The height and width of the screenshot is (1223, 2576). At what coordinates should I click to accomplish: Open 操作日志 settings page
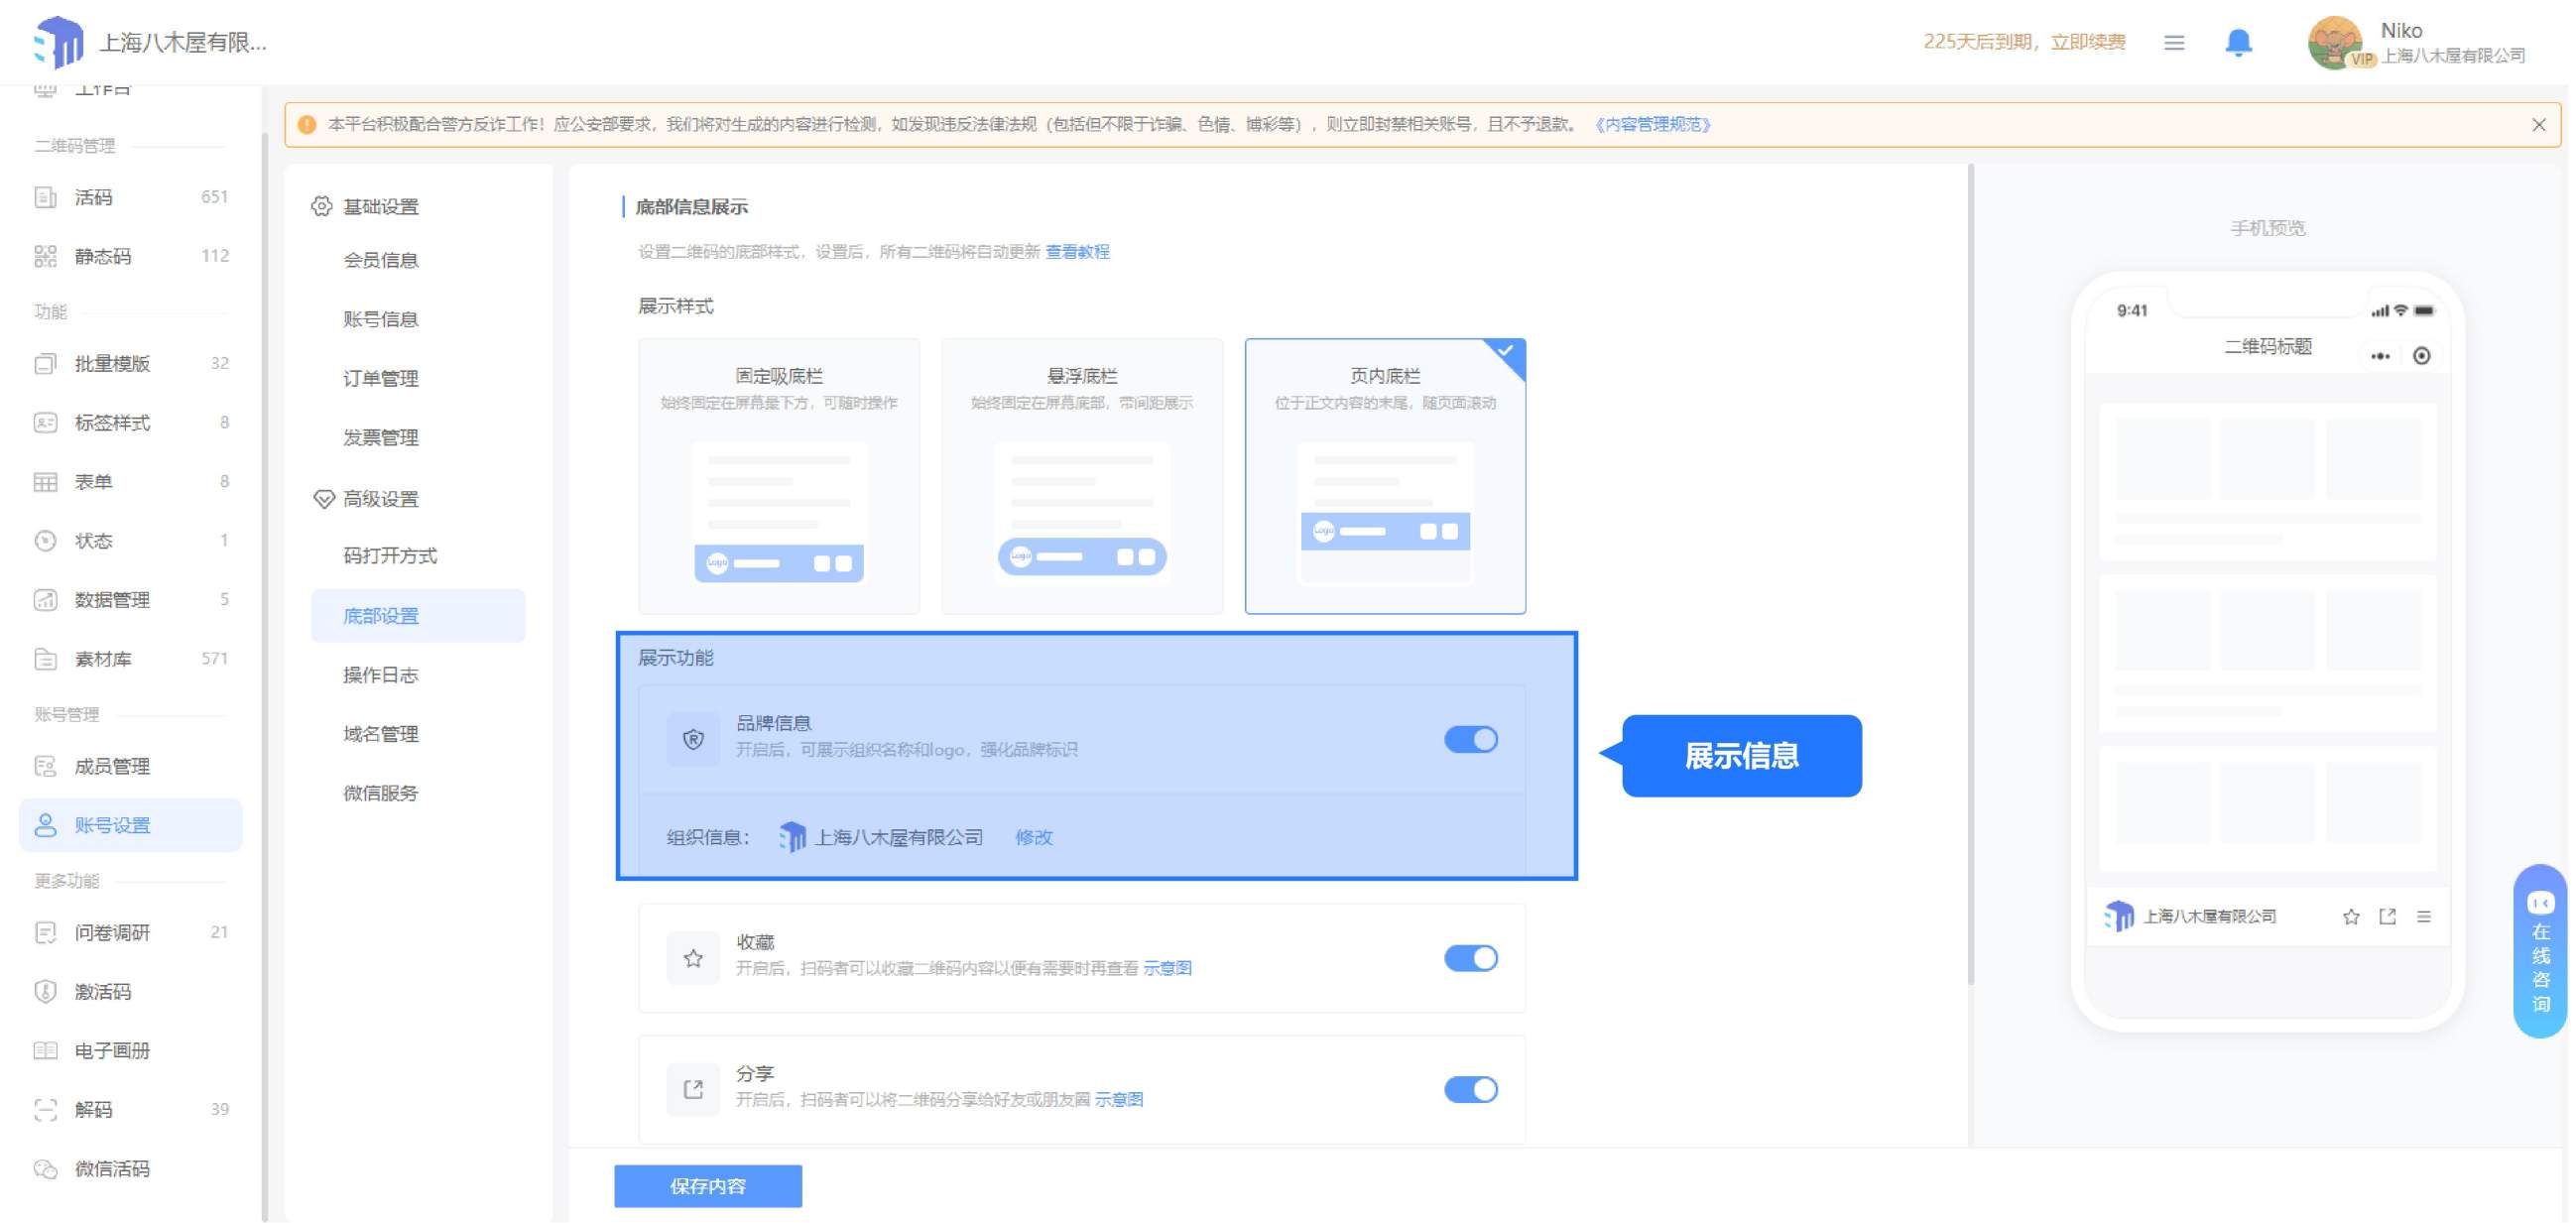[x=381, y=675]
